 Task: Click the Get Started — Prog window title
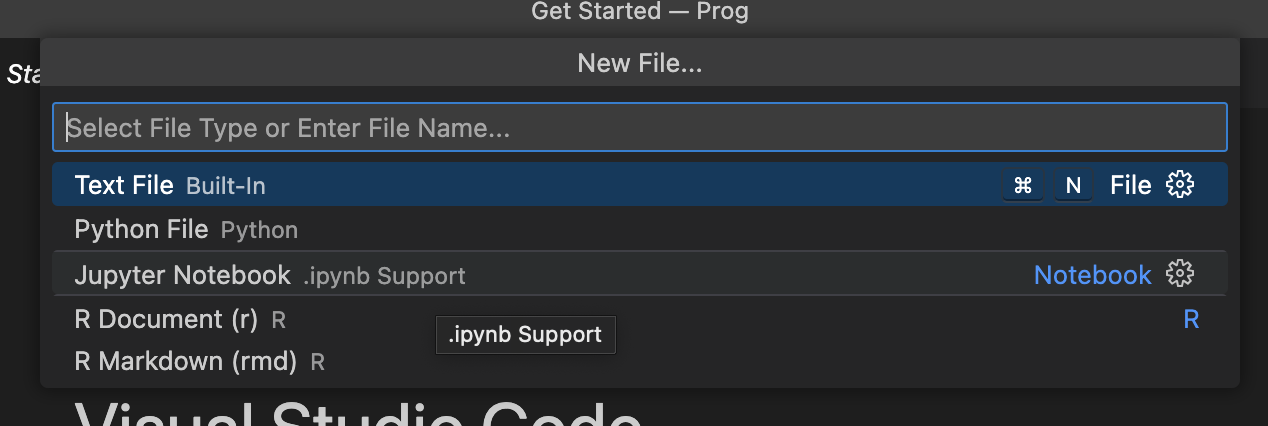click(x=639, y=12)
